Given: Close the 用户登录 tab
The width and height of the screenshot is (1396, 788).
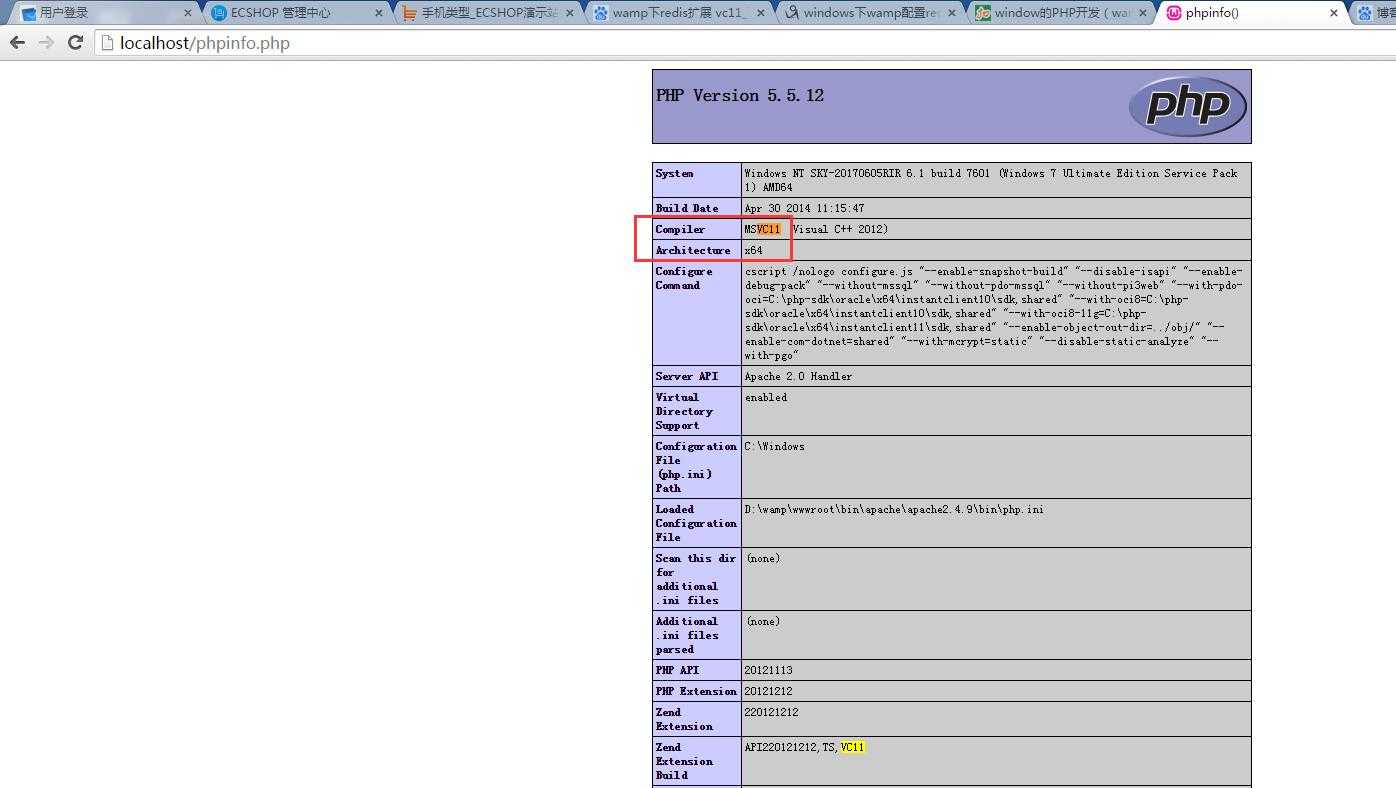Looking at the screenshot, I should click(188, 13).
